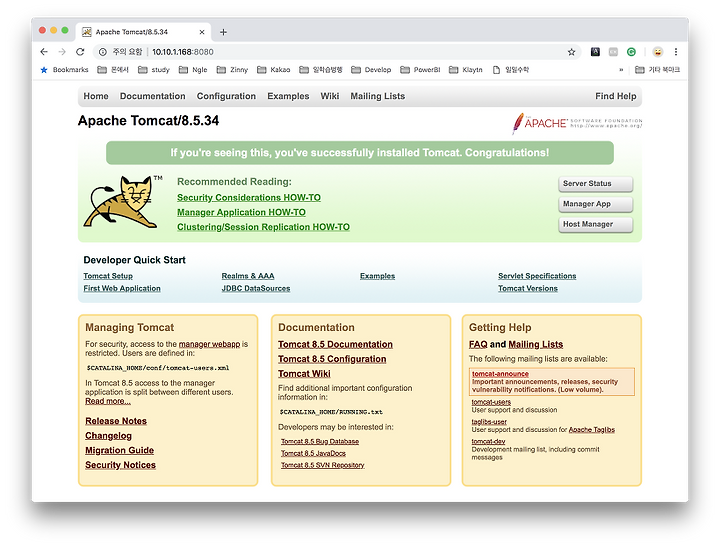Screen dimensions: 720x547
Task: Open Examples in the Tomcat nav bar
Action: [288, 96]
